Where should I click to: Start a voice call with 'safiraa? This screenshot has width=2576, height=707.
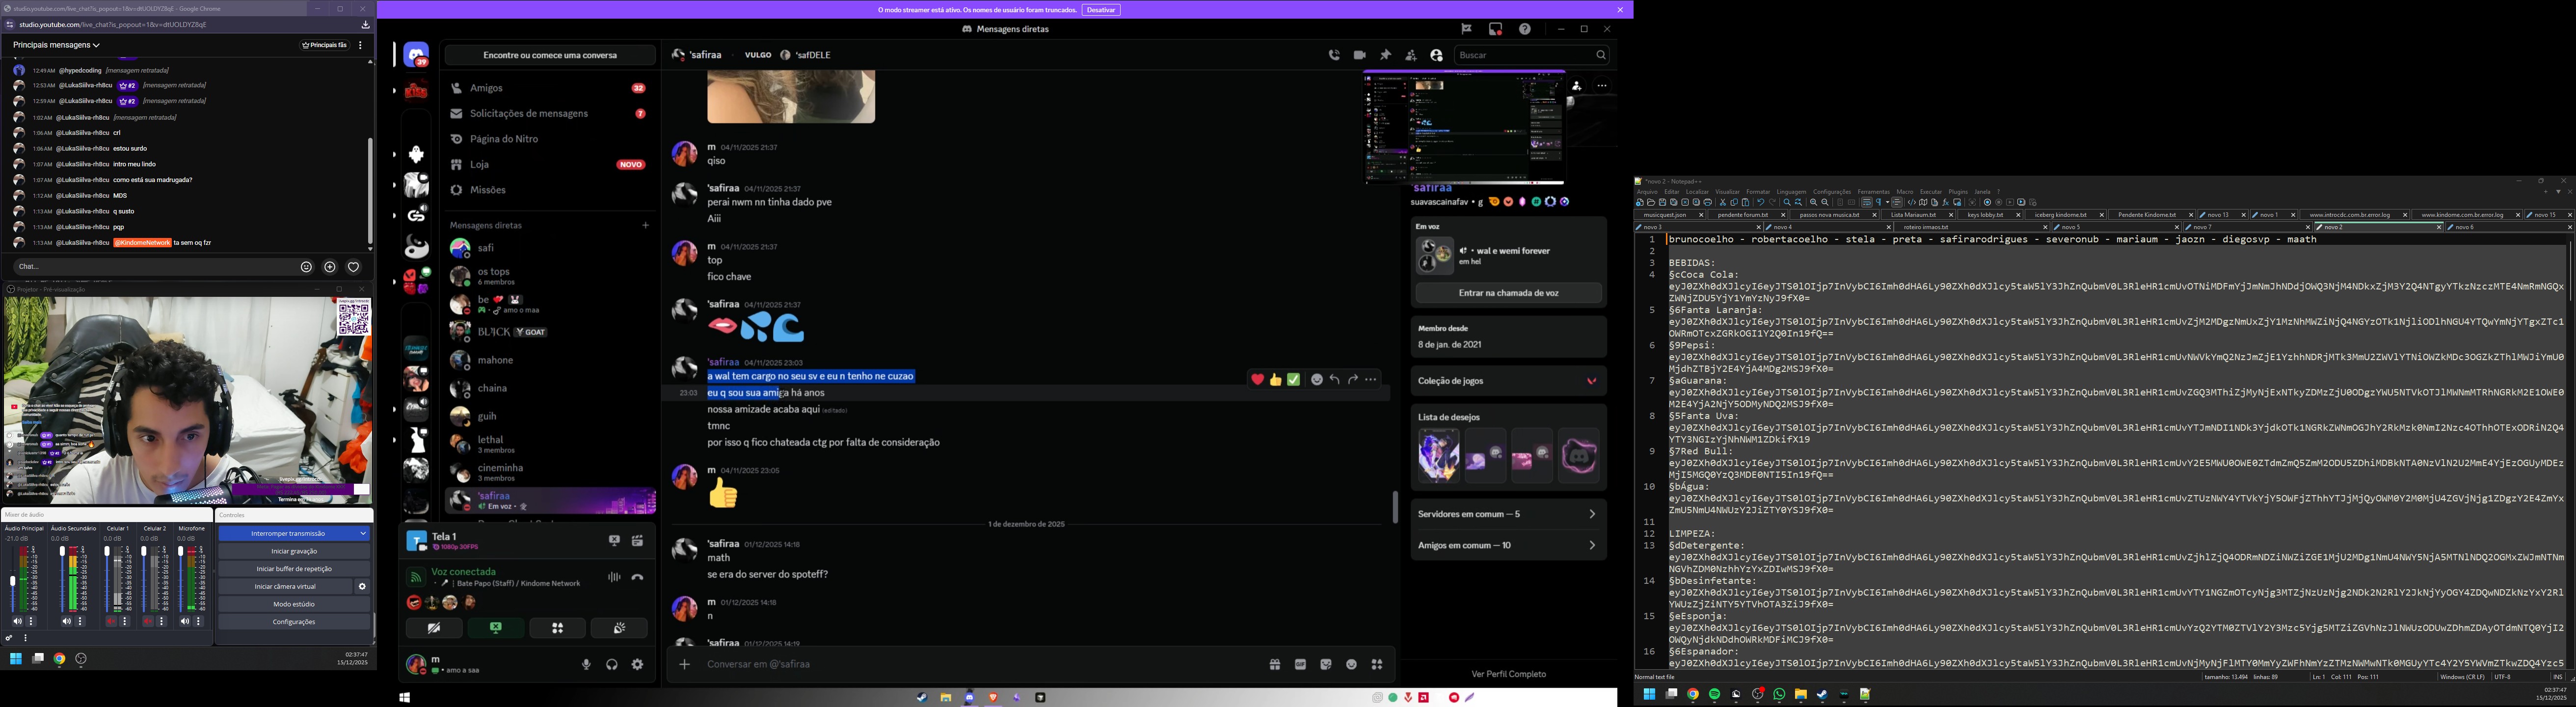[x=1334, y=55]
